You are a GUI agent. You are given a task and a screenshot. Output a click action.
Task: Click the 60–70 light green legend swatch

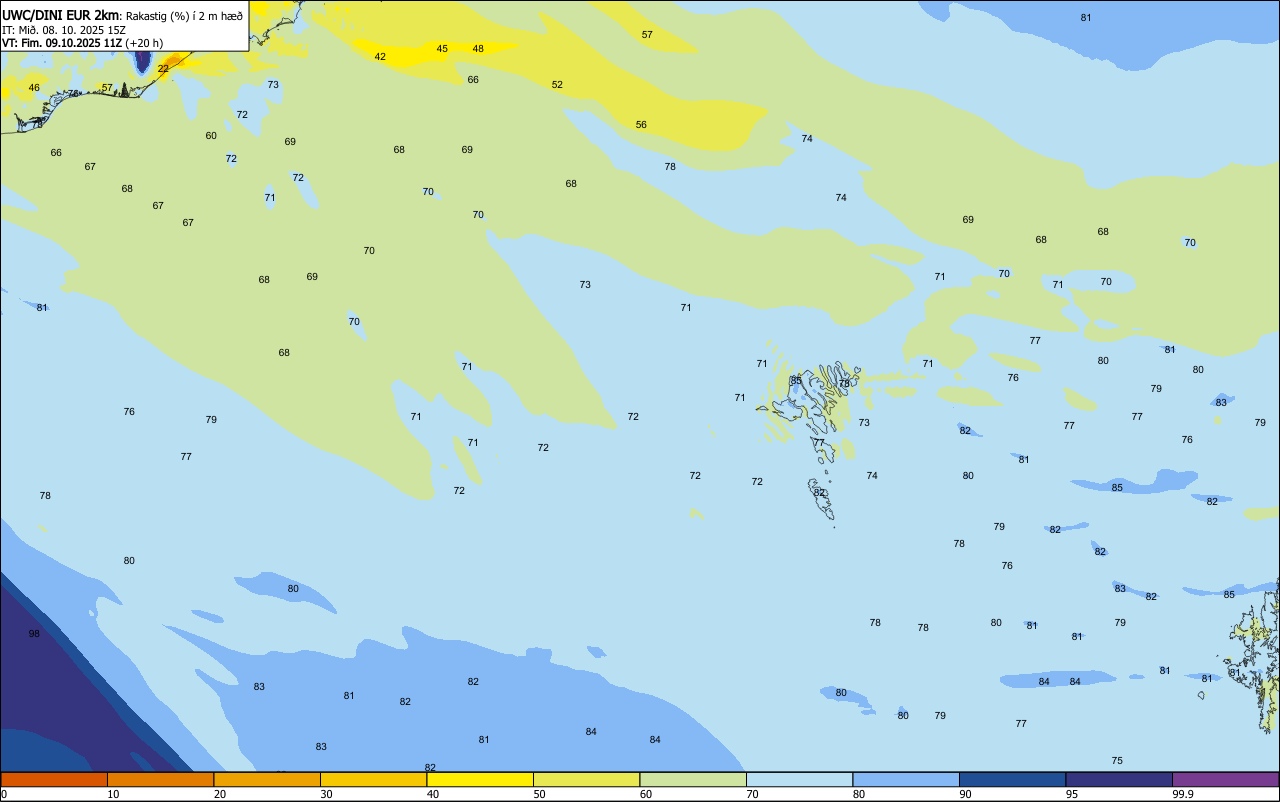(693, 780)
